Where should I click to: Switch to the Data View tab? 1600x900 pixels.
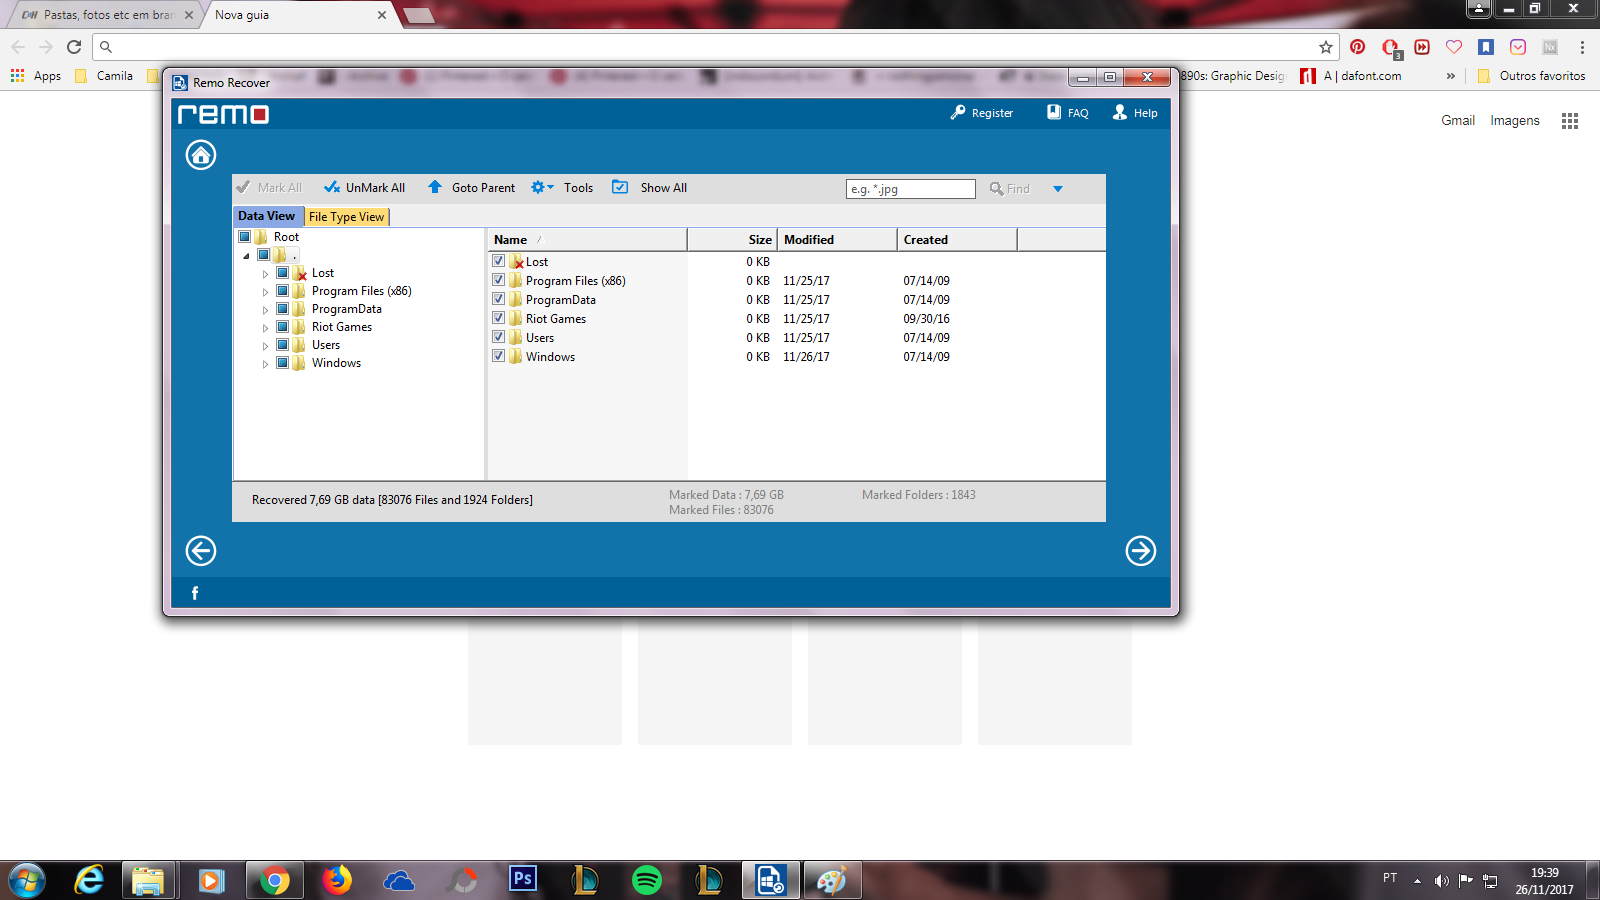(267, 216)
